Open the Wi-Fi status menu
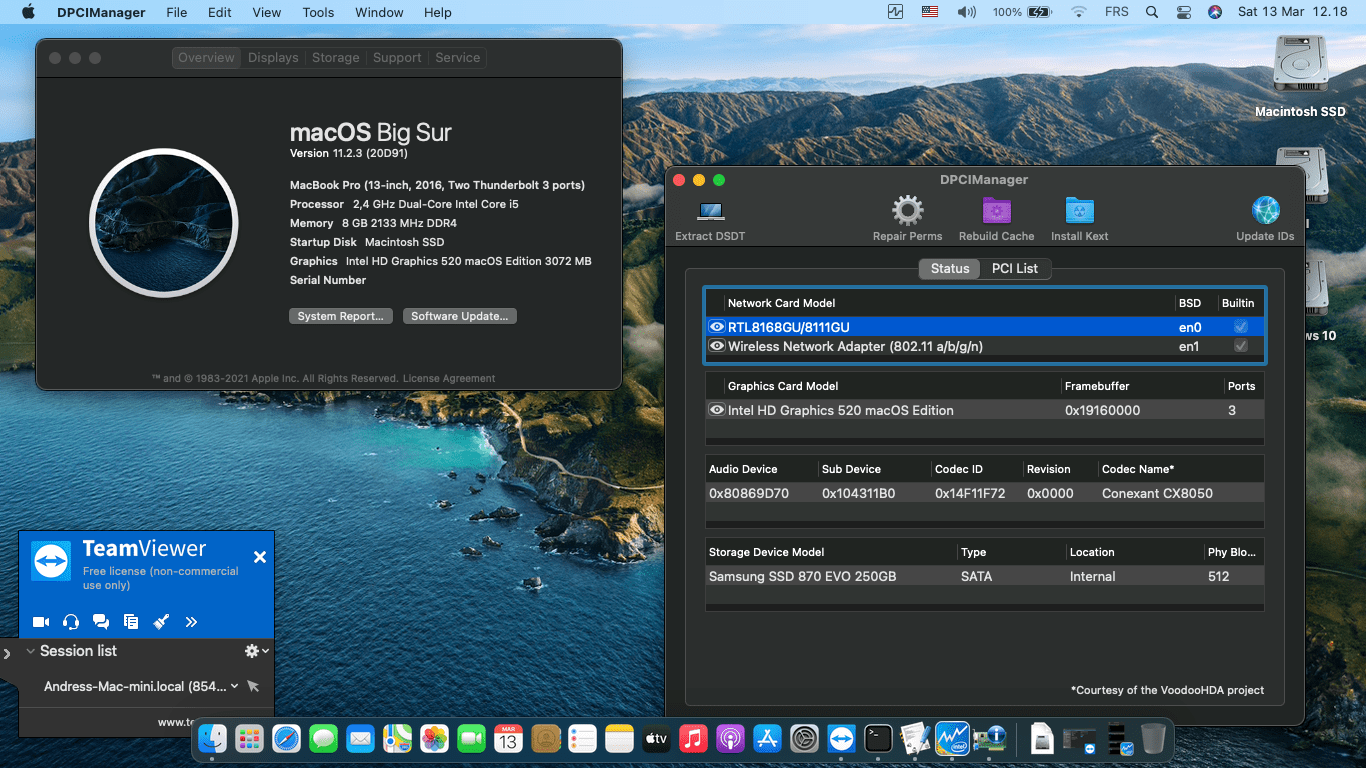The width and height of the screenshot is (1366, 768). point(1078,12)
